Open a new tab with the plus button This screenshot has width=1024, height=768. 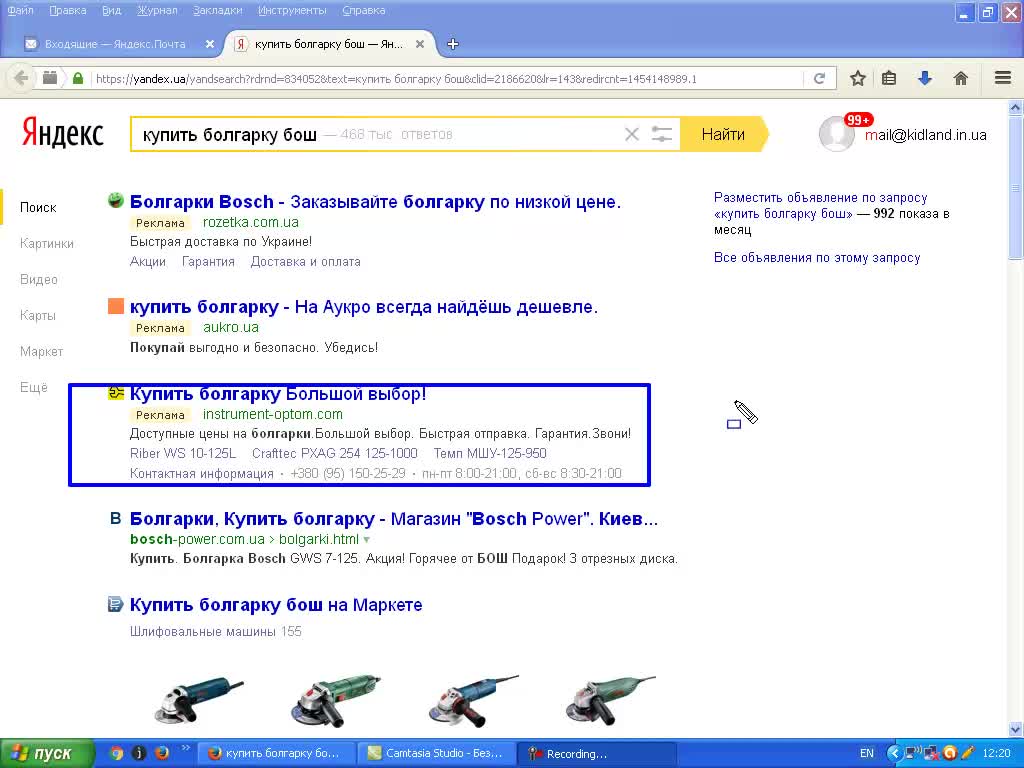click(x=453, y=44)
